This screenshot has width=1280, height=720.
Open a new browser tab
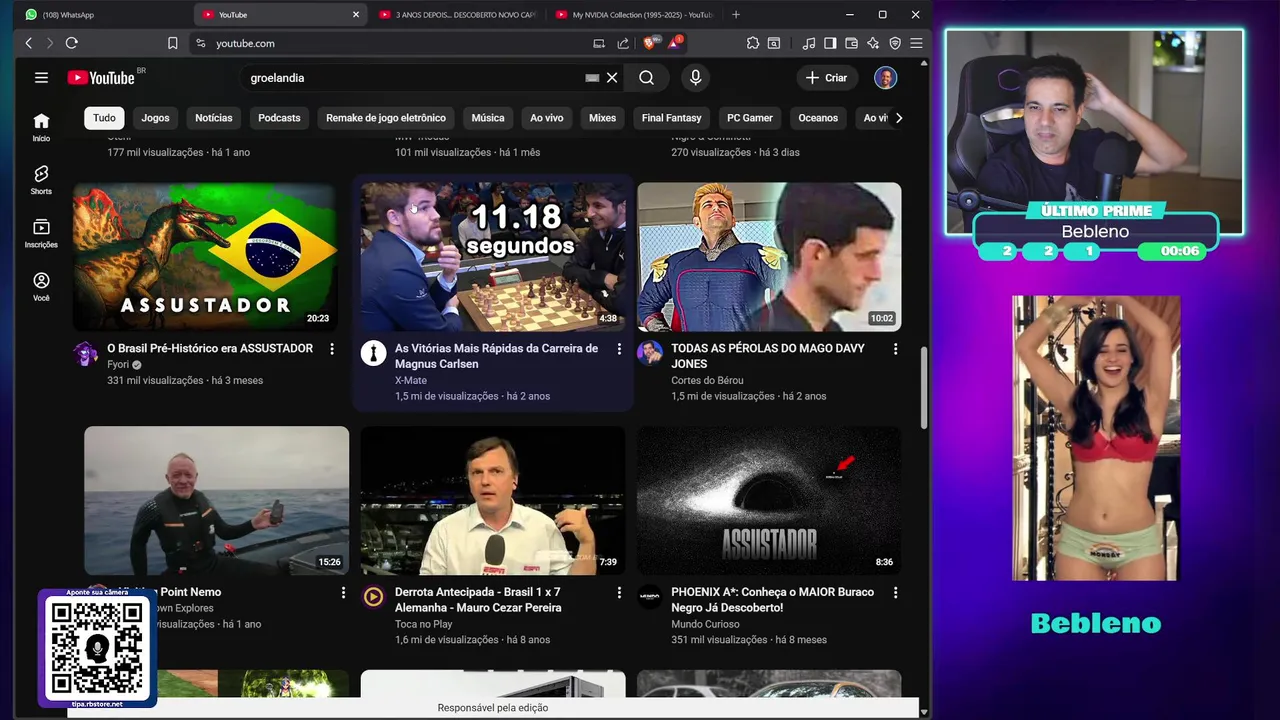click(736, 15)
